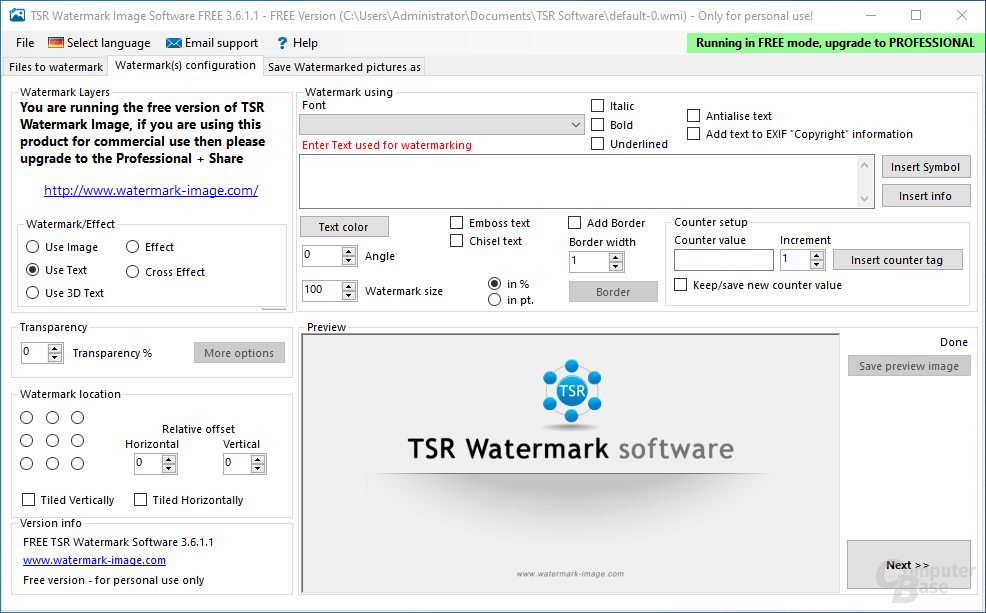Image resolution: width=986 pixels, height=613 pixels.
Task: Open the watermark-image.com link under Watermark Layers
Action: tap(151, 191)
